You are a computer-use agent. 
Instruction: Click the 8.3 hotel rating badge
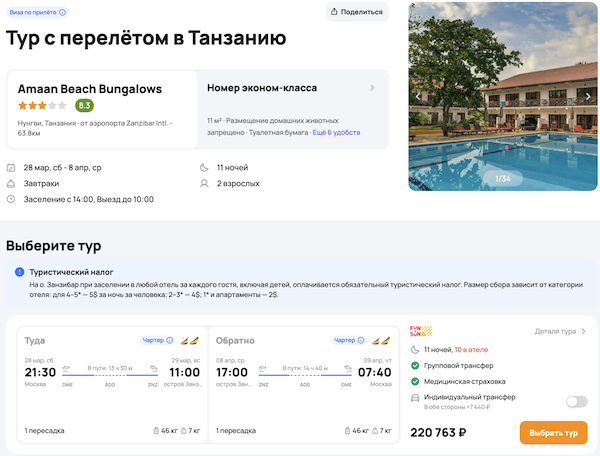pos(85,105)
